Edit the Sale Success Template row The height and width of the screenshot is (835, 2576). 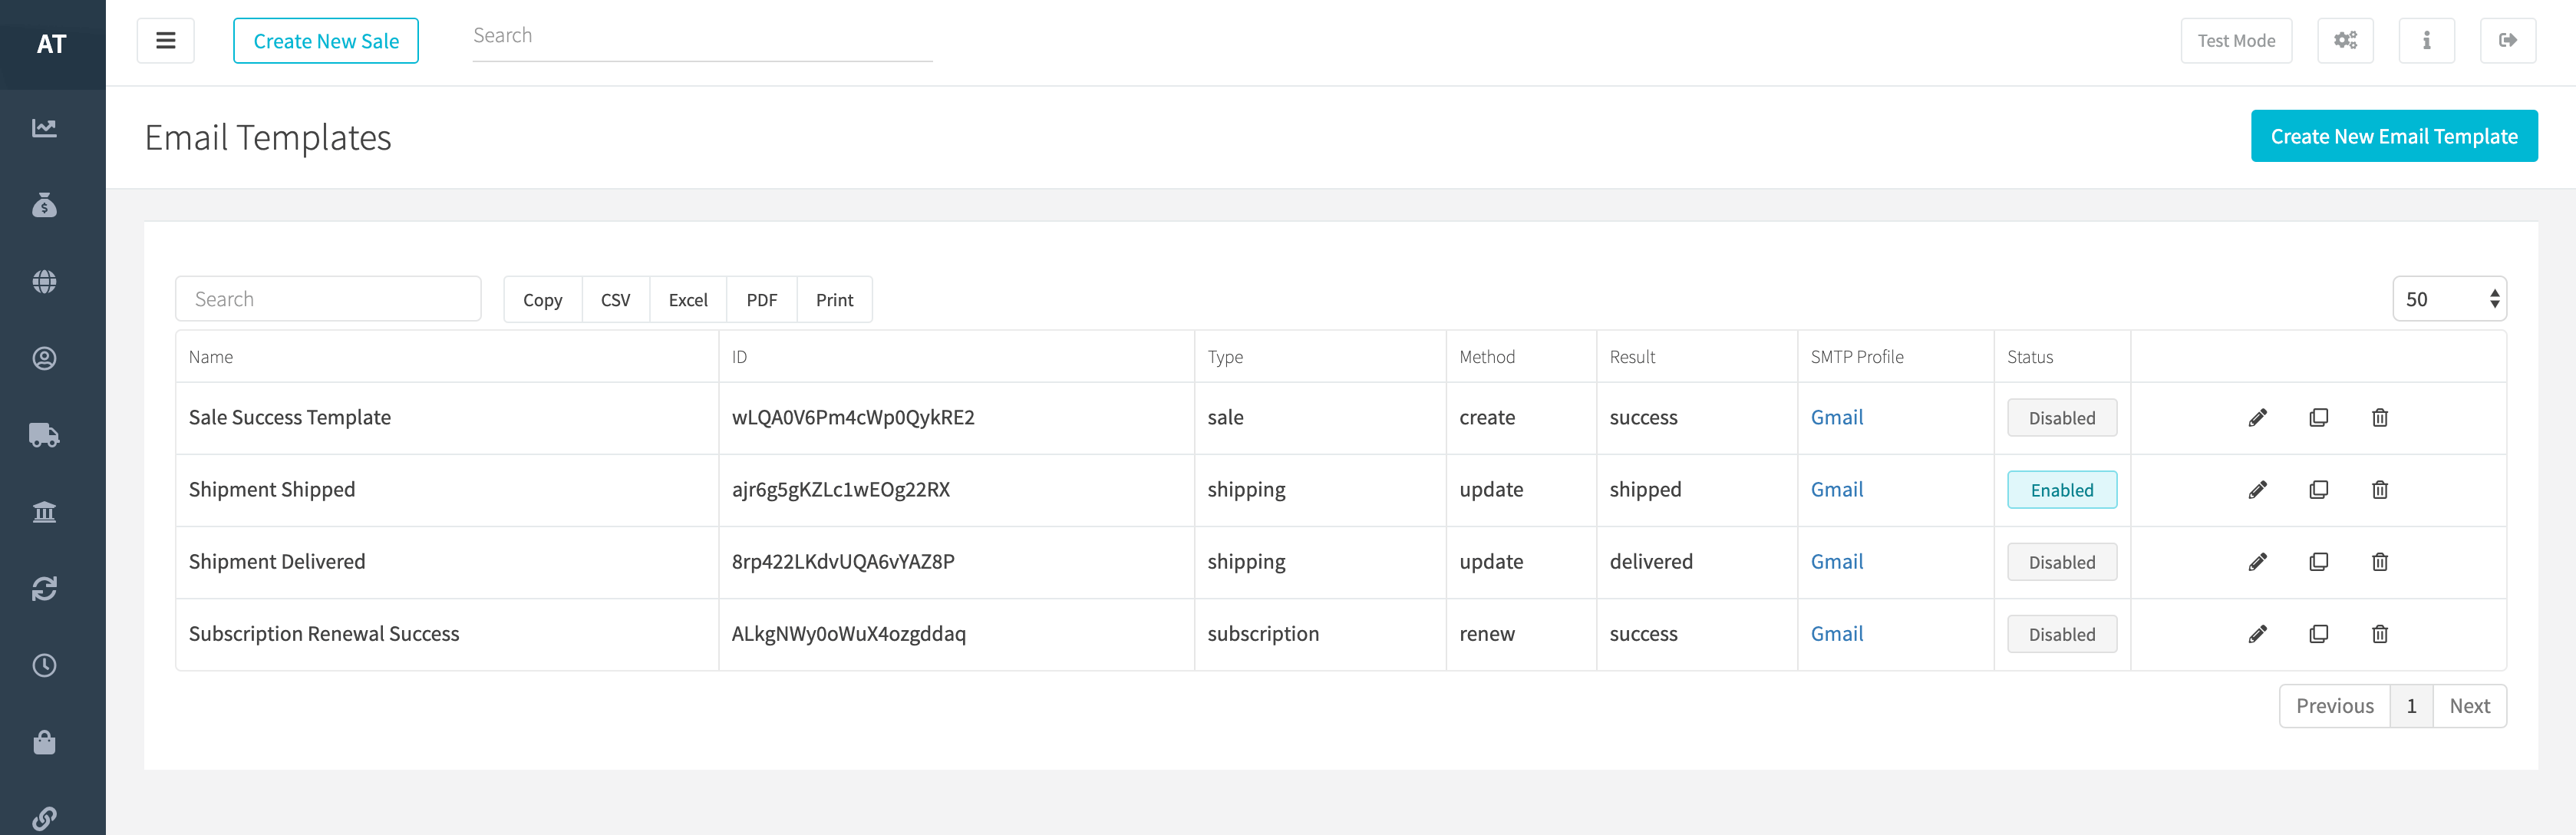(2257, 418)
